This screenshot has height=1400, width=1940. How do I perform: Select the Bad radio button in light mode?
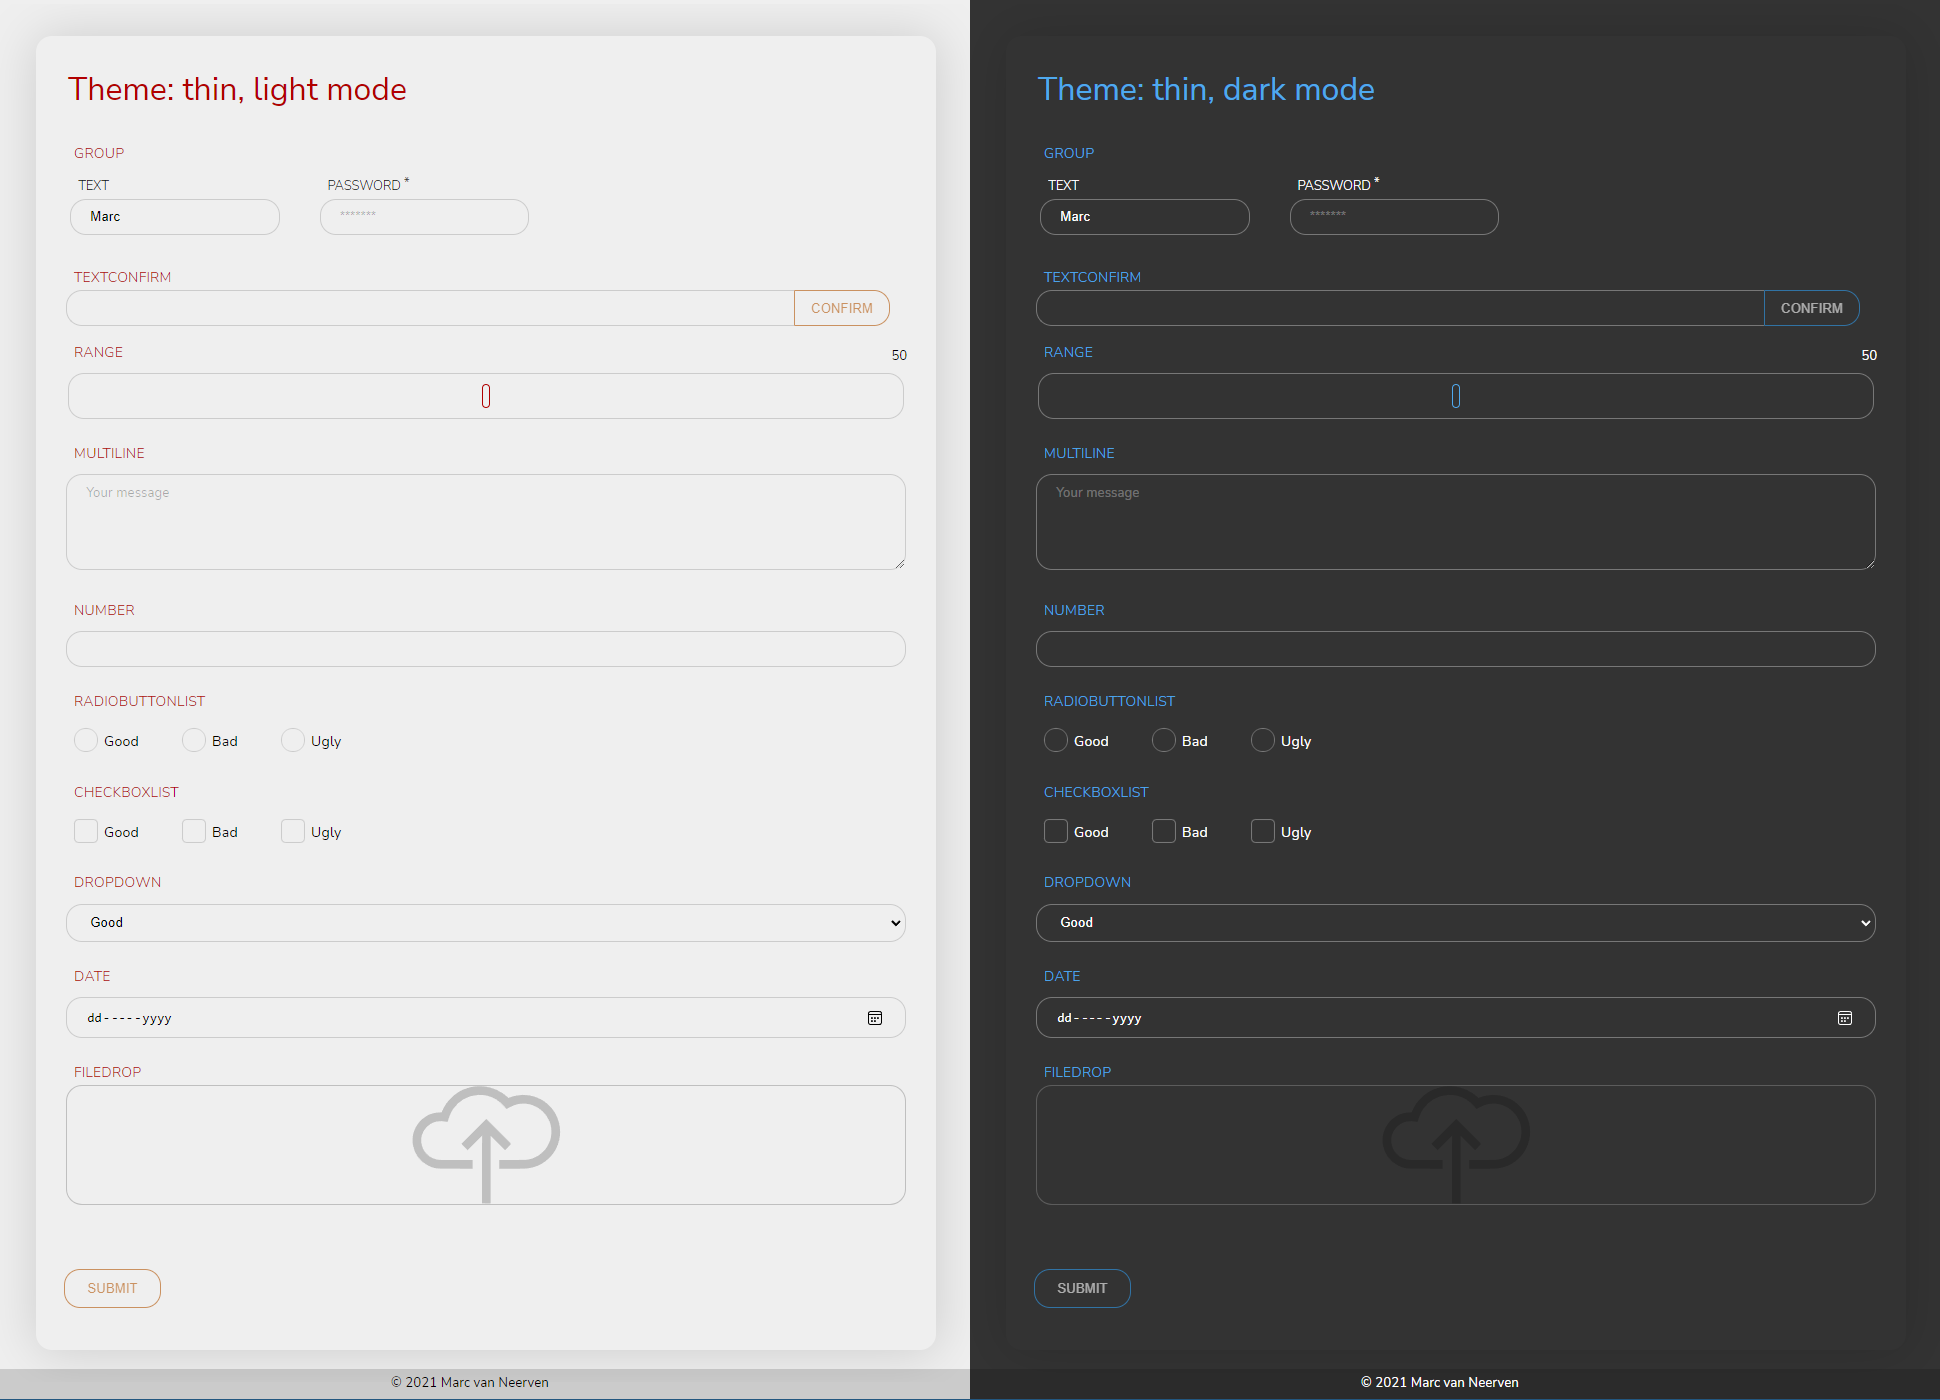194,740
